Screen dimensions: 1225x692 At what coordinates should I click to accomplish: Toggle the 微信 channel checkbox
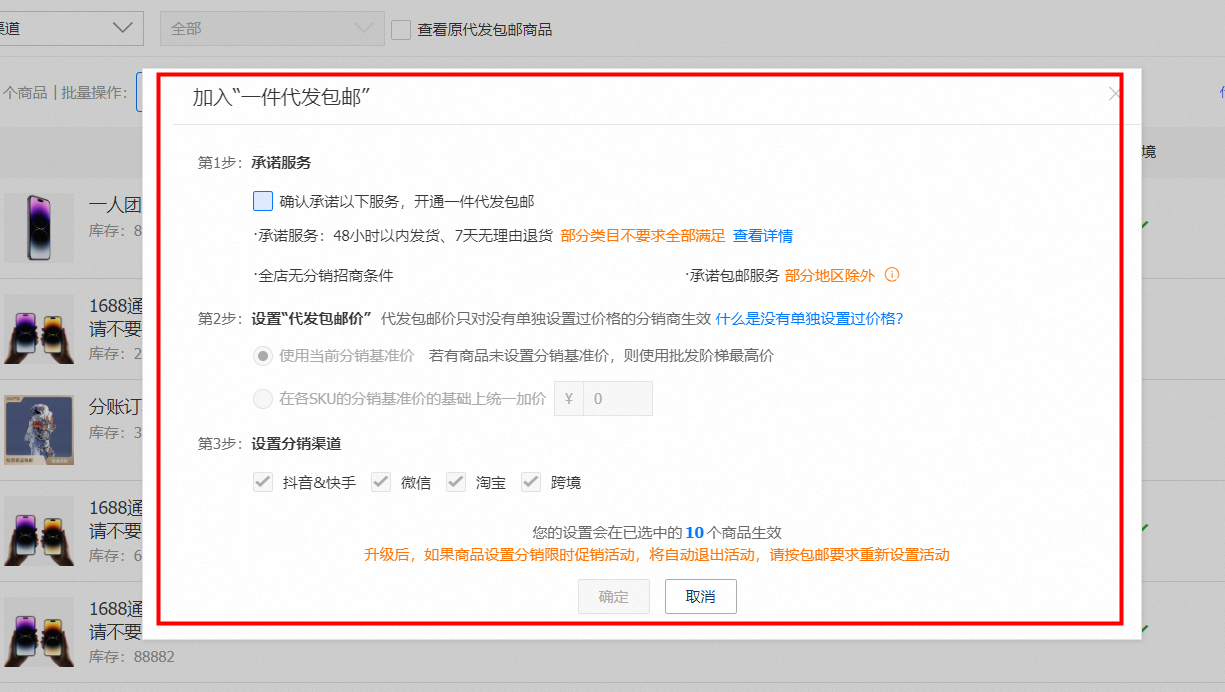click(x=381, y=482)
